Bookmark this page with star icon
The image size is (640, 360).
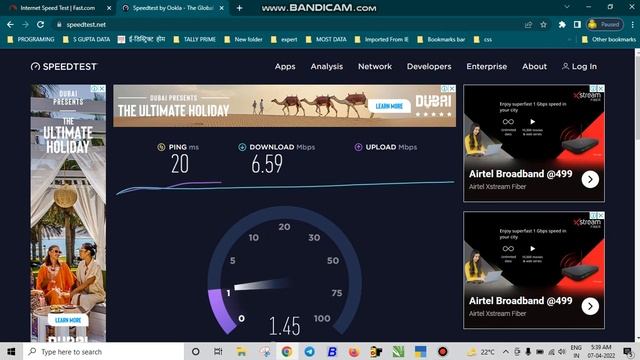point(544,24)
